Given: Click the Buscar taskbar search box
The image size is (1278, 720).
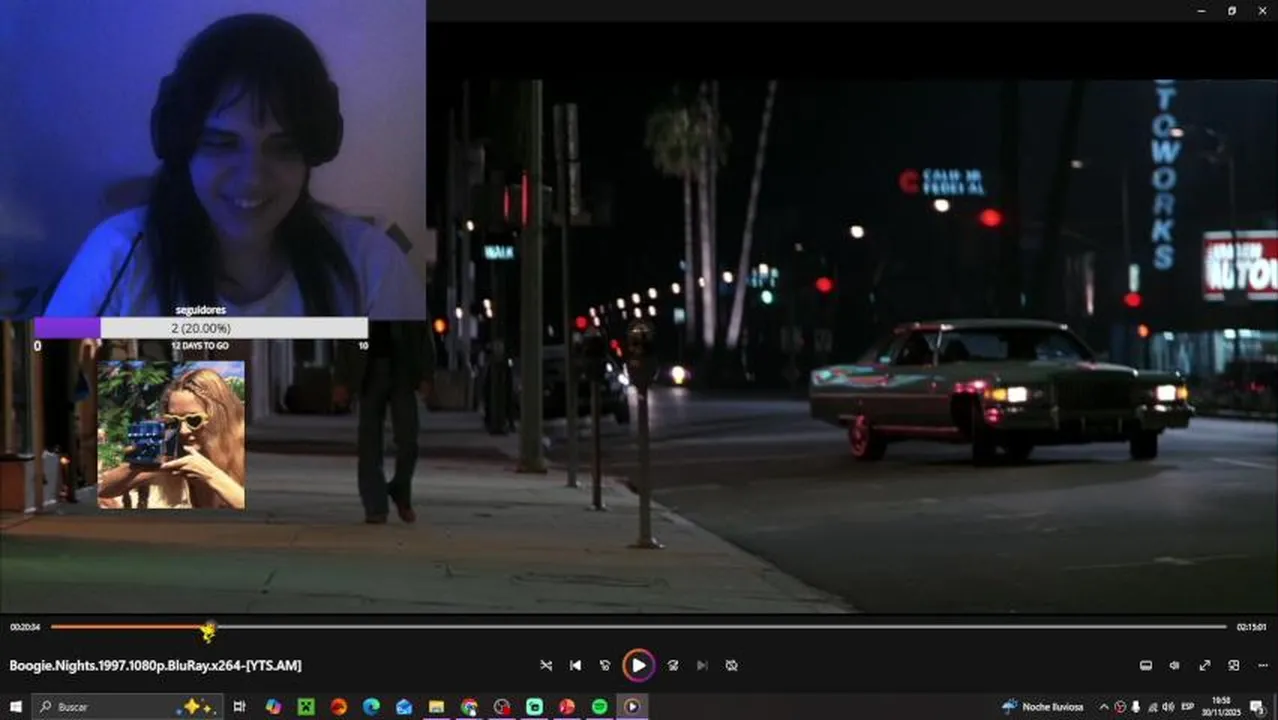Looking at the screenshot, I should 128,706.
